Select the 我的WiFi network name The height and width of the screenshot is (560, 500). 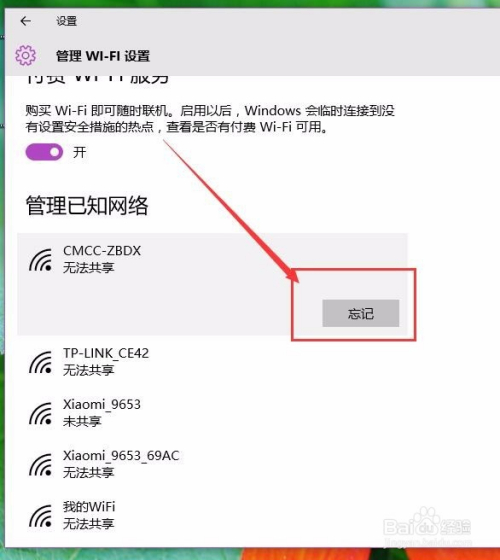tap(89, 506)
